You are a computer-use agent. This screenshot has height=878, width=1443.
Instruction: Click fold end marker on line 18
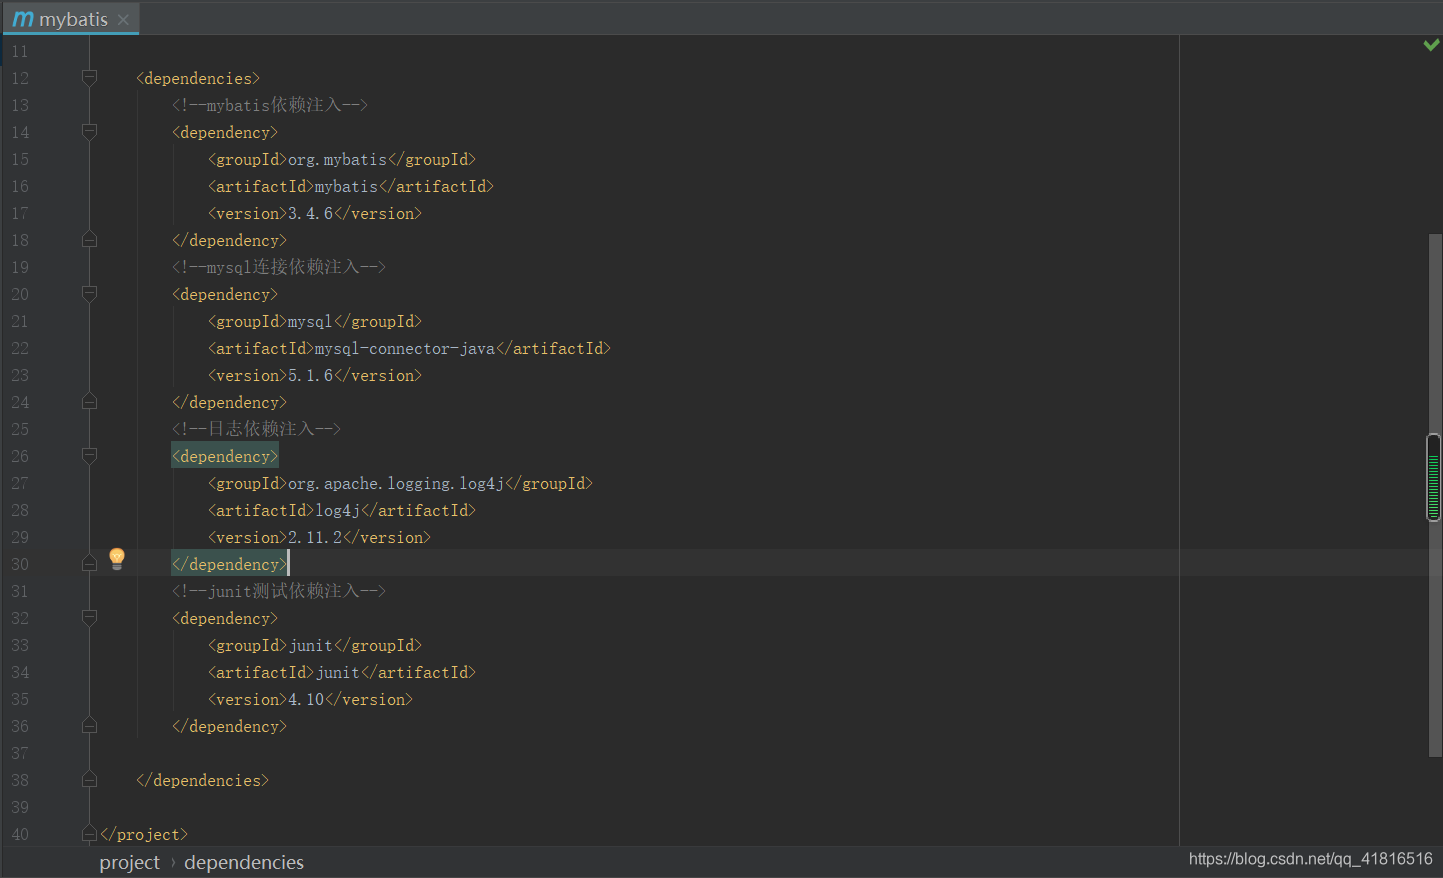(x=89, y=240)
